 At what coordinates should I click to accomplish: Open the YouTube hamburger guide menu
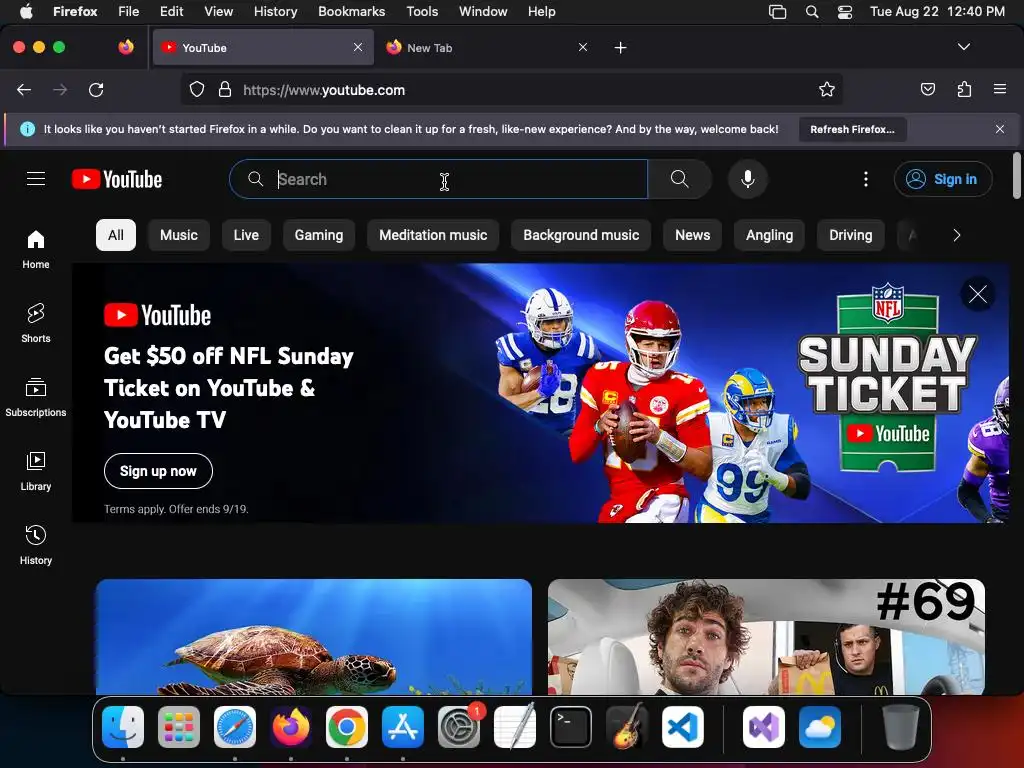click(36, 179)
